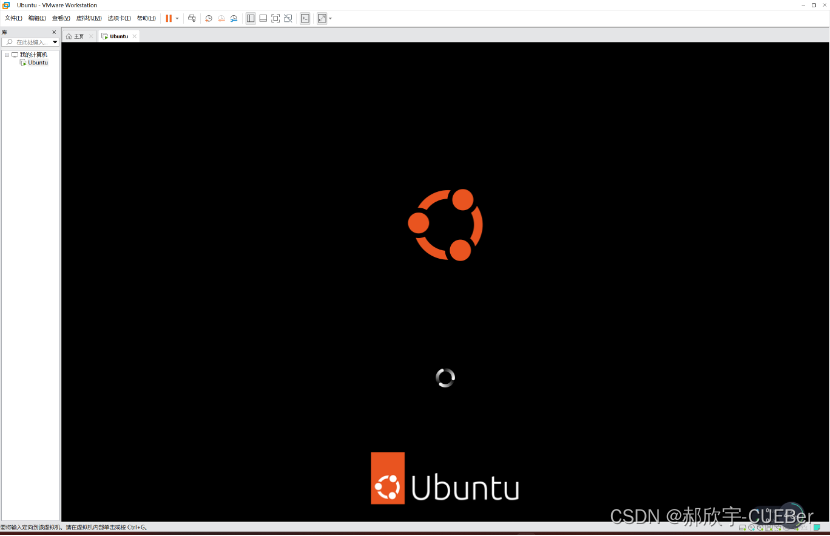The height and width of the screenshot is (536, 830).
Task: Click the revert to snapshot icon
Action: coord(221,19)
